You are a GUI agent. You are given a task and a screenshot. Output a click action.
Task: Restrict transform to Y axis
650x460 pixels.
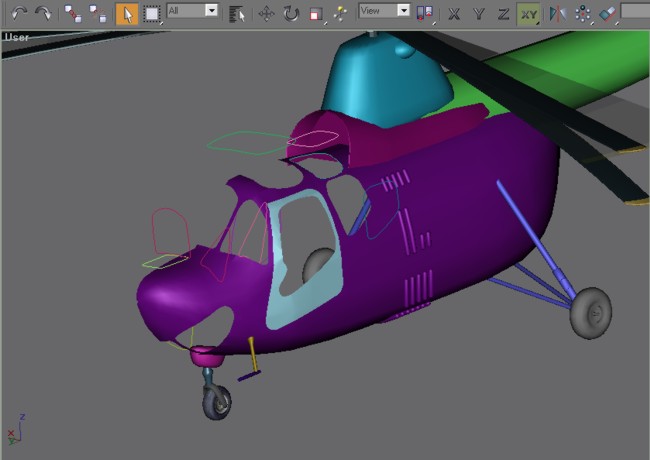click(479, 13)
